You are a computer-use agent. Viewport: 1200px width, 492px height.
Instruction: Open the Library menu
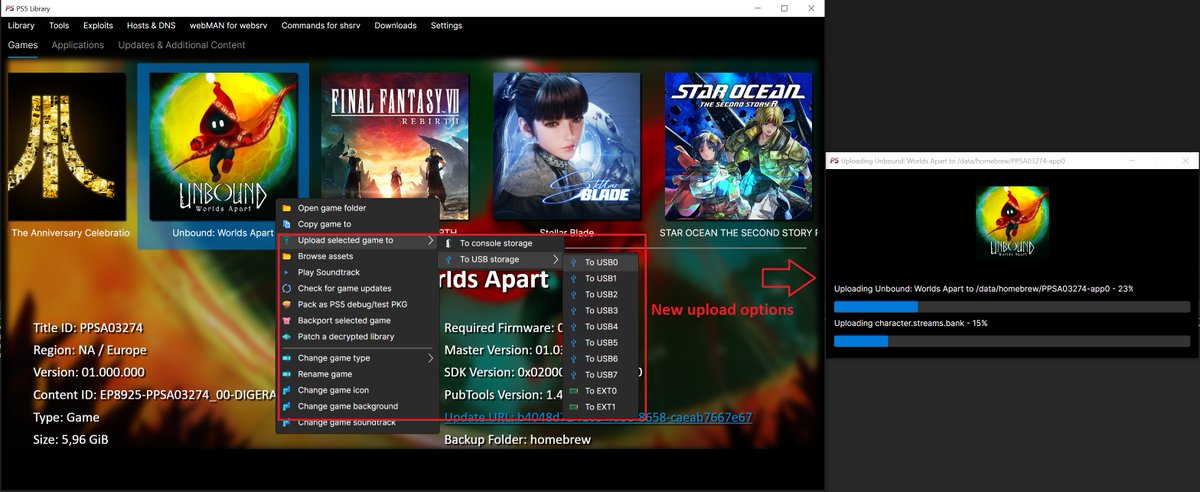click(21, 25)
